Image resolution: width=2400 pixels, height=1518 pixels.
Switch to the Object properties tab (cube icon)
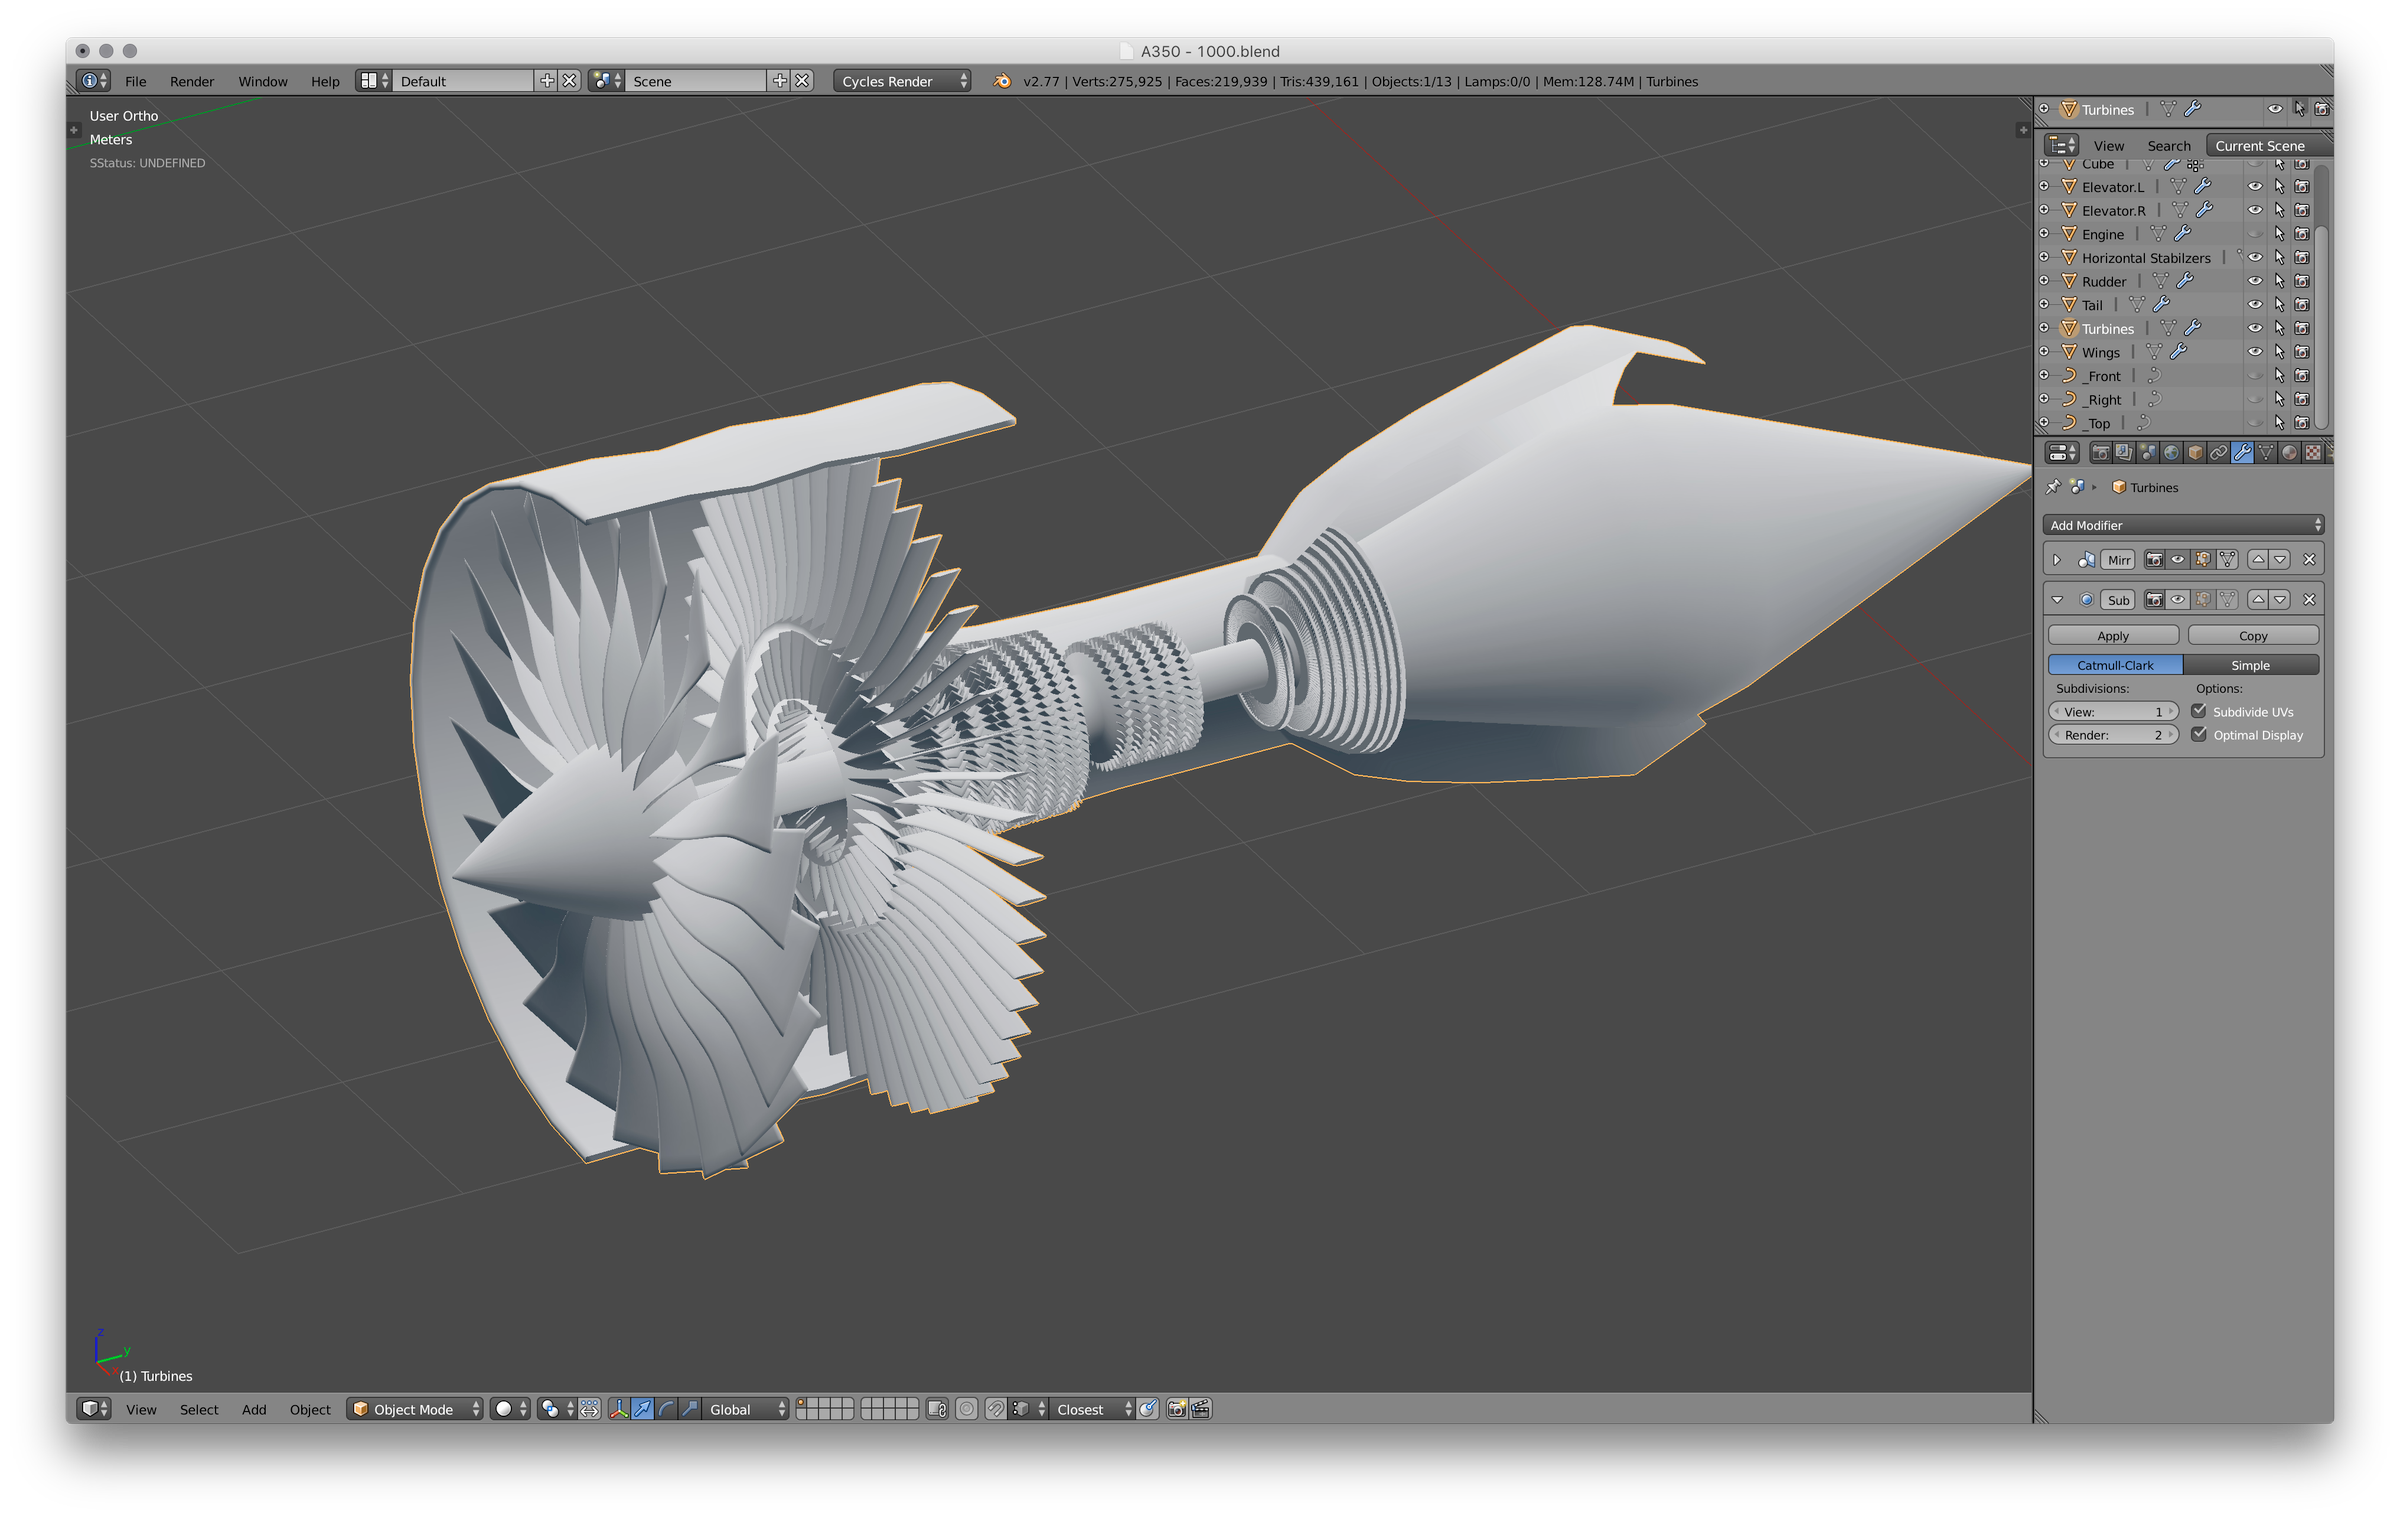coord(2194,453)
